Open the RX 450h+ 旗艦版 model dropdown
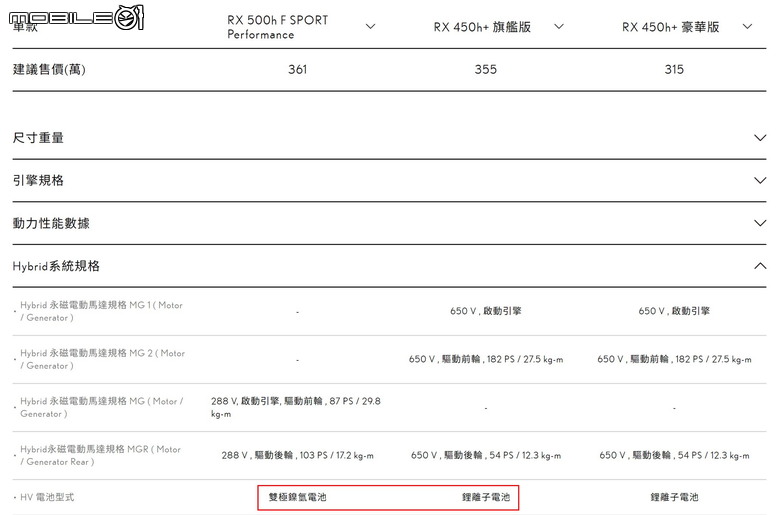The image size is (780, 515). (x=559, y=26)
